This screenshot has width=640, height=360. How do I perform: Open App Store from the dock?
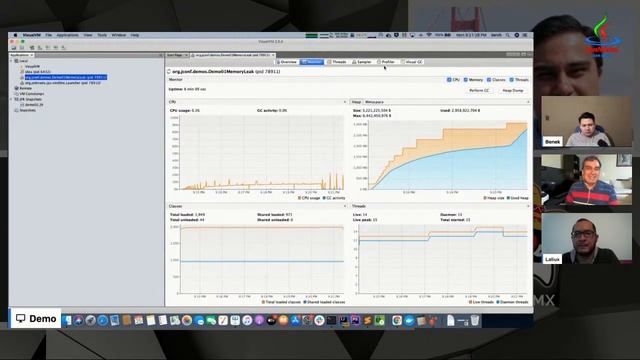(x=295, y=320)
